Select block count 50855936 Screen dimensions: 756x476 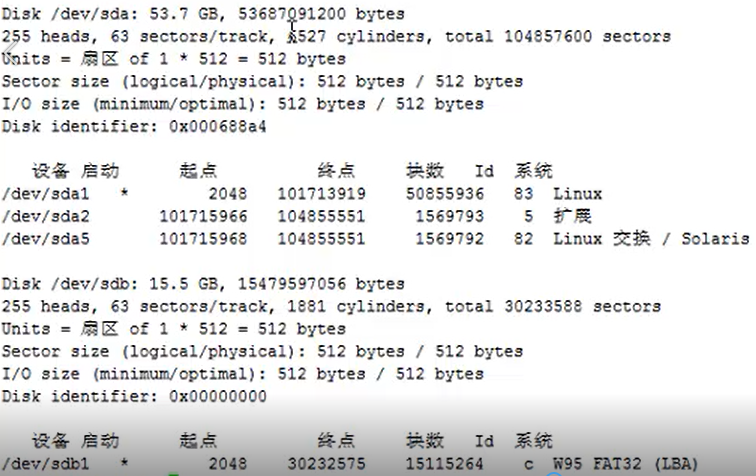pos(445,194)
